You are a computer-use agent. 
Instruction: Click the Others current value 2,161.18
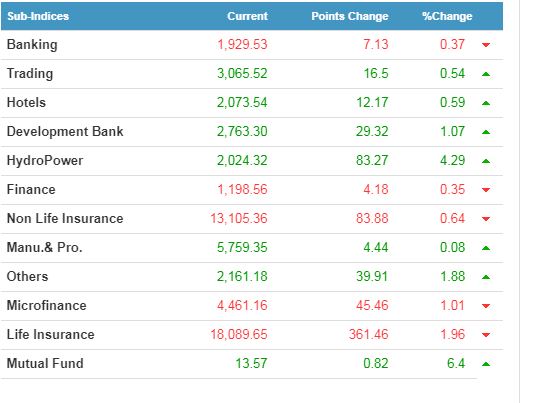point(242,276)
